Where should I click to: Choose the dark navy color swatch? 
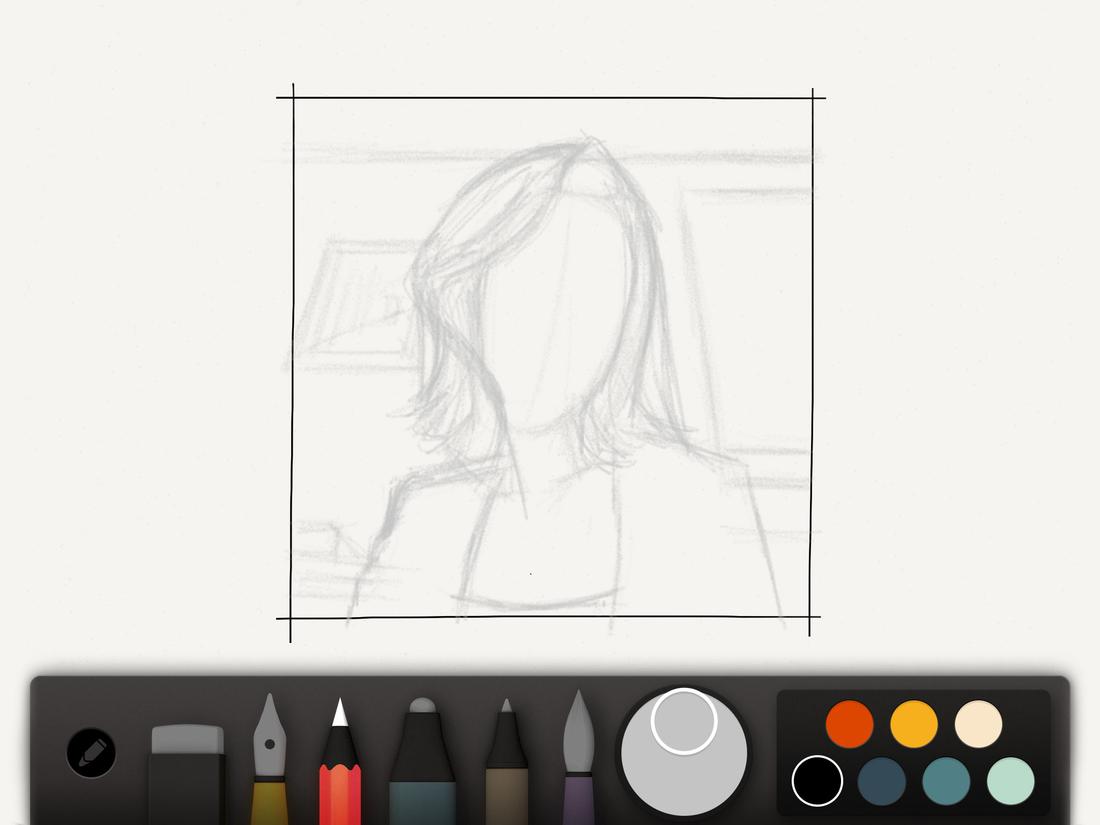881,782
